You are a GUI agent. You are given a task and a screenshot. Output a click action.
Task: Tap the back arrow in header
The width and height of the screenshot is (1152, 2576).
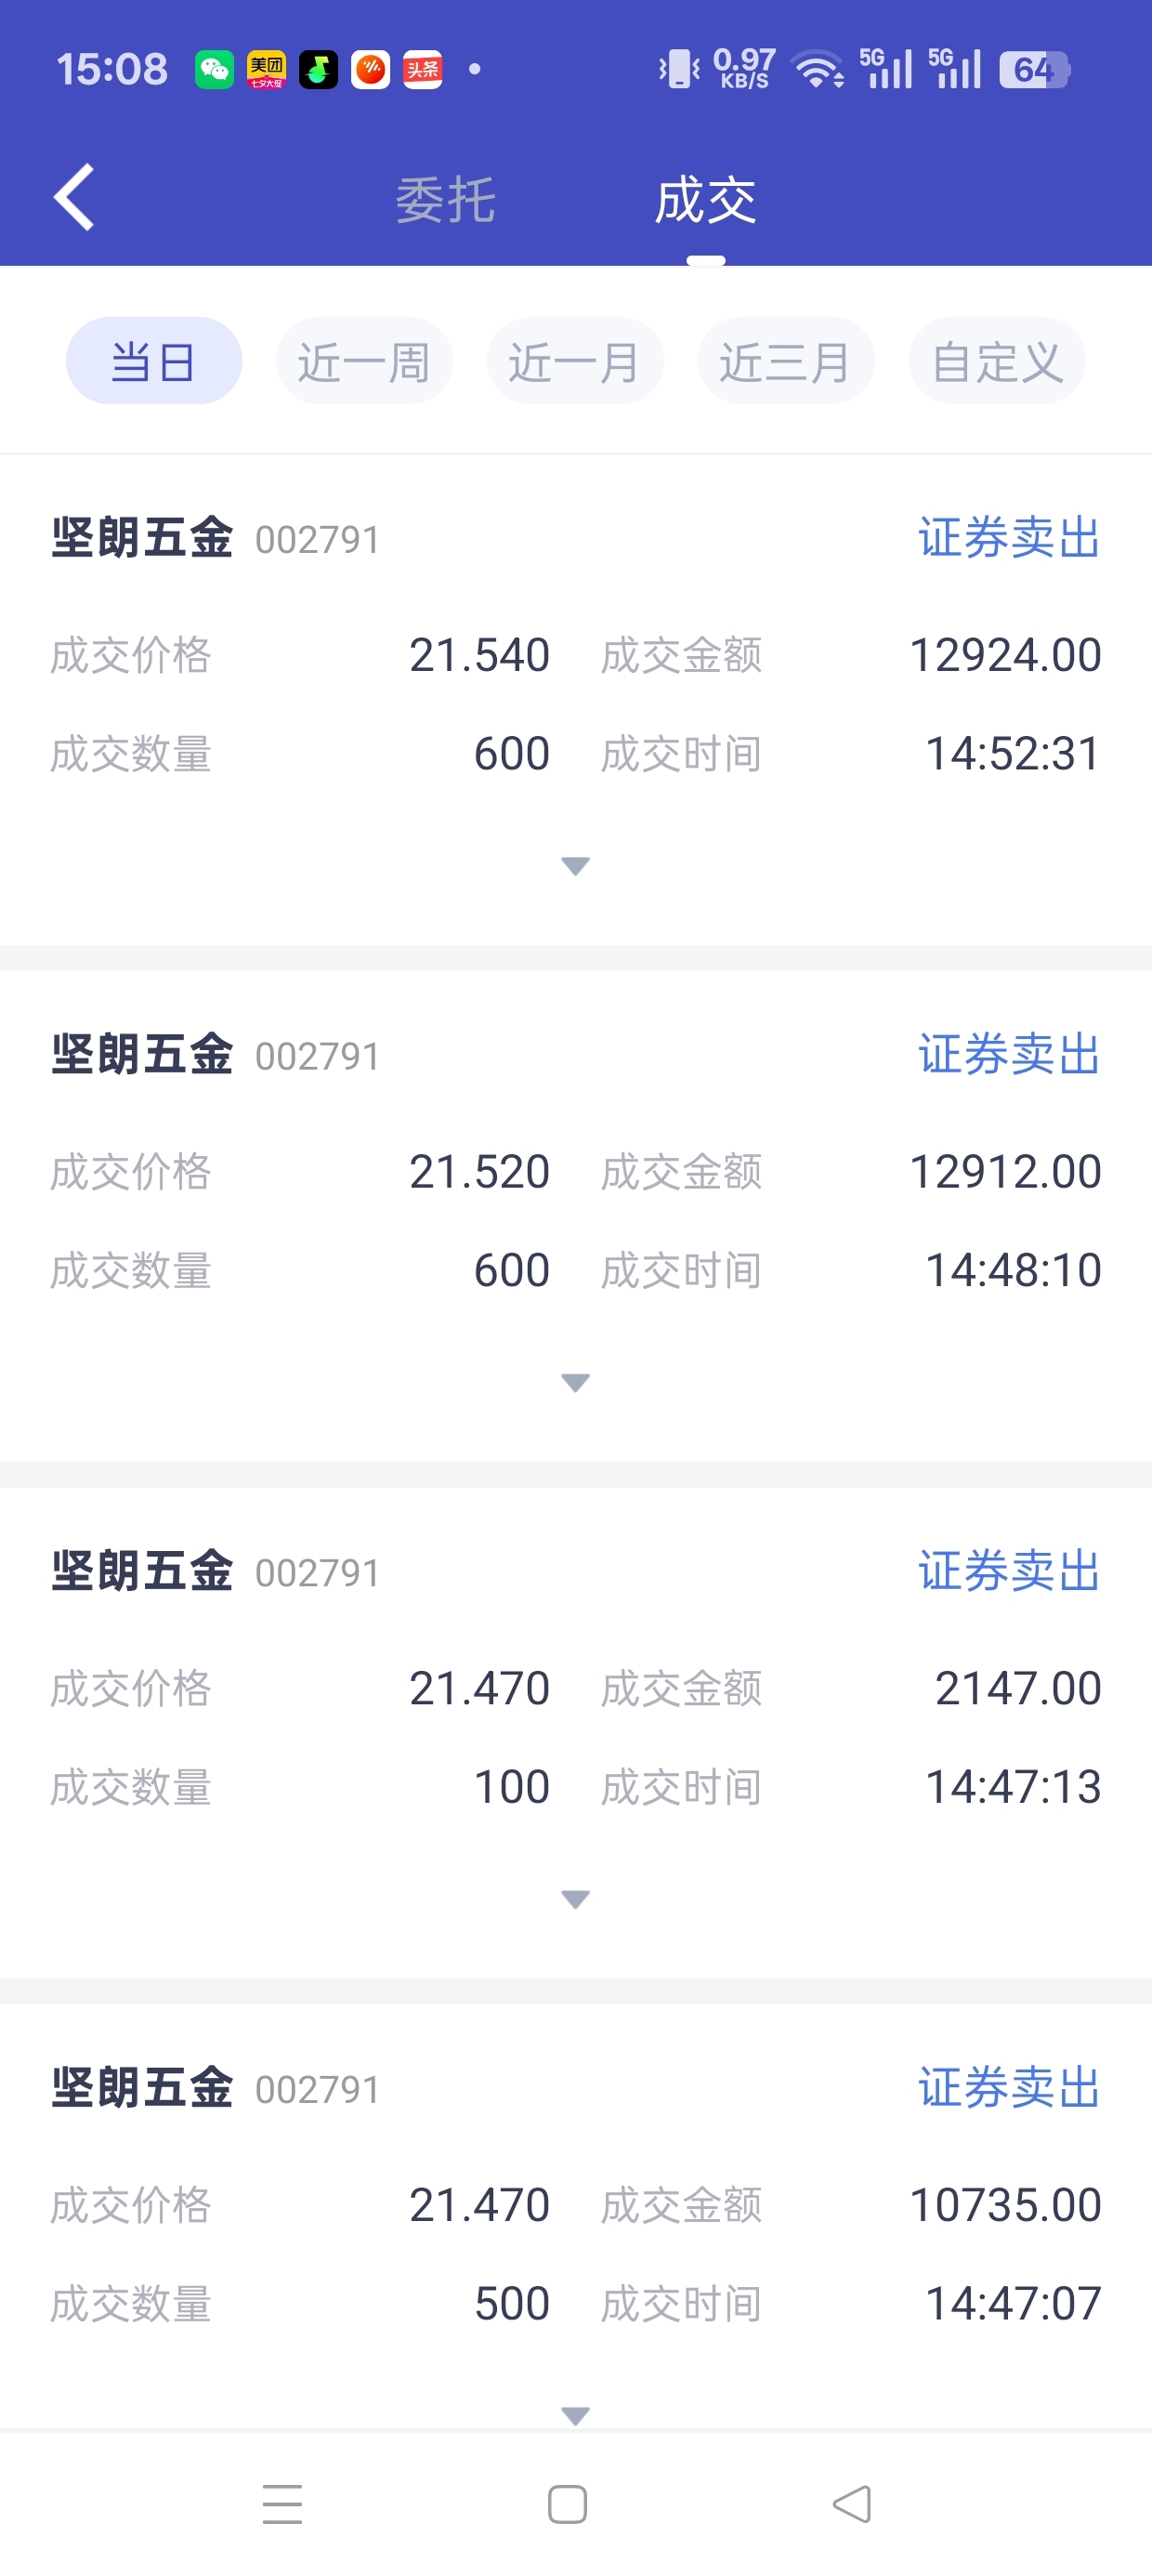click(74, 198)
